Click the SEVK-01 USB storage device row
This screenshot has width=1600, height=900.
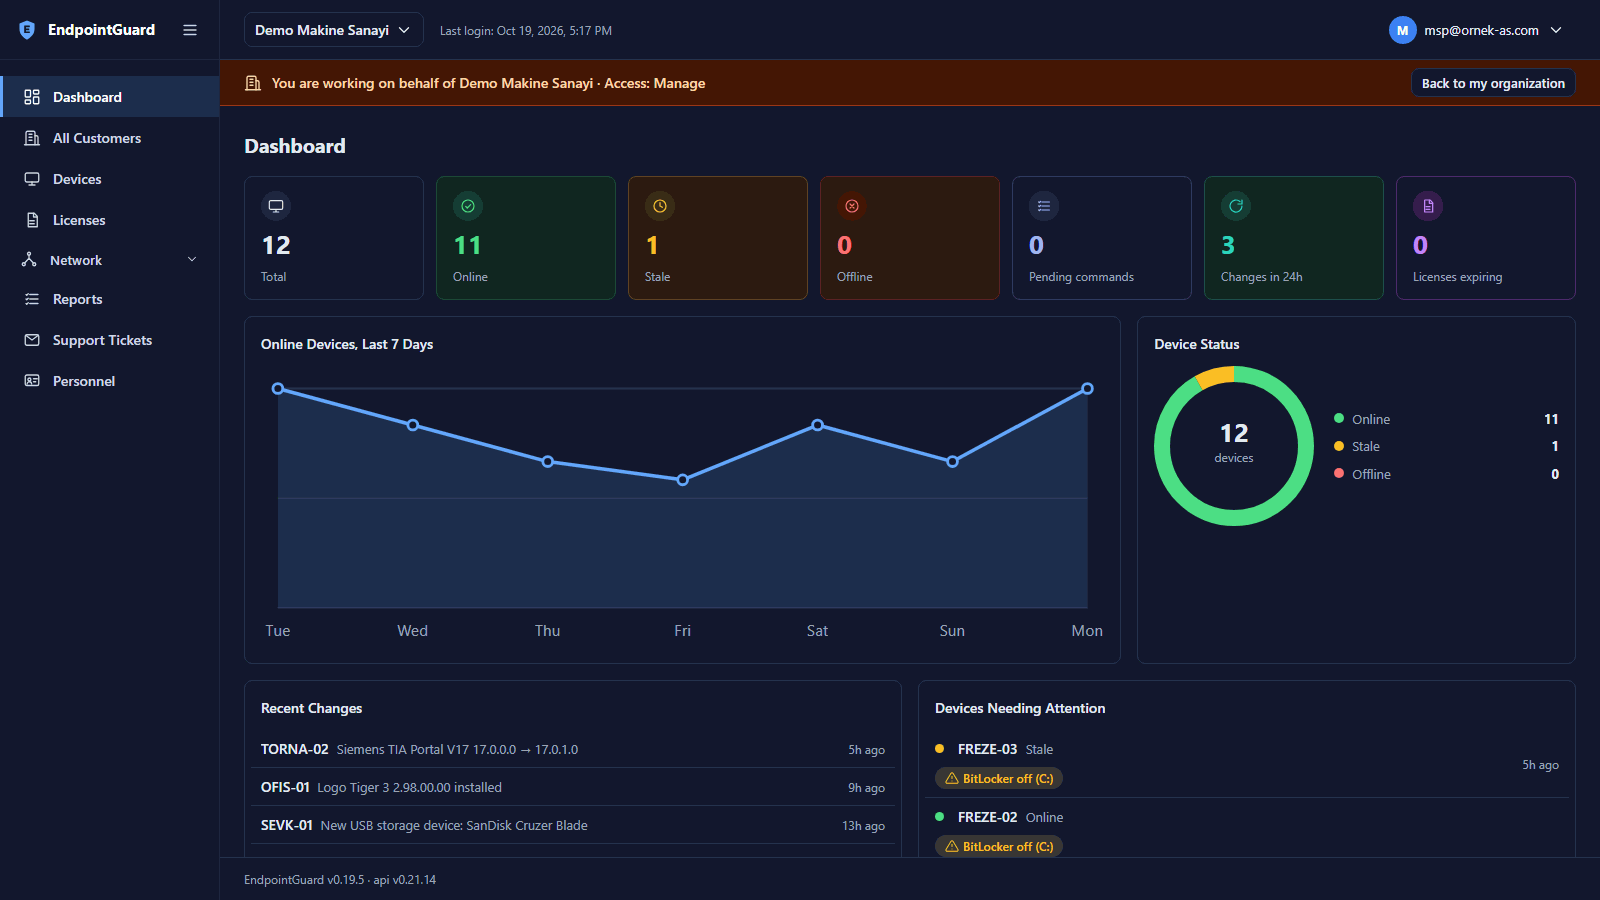coord(573,825)
